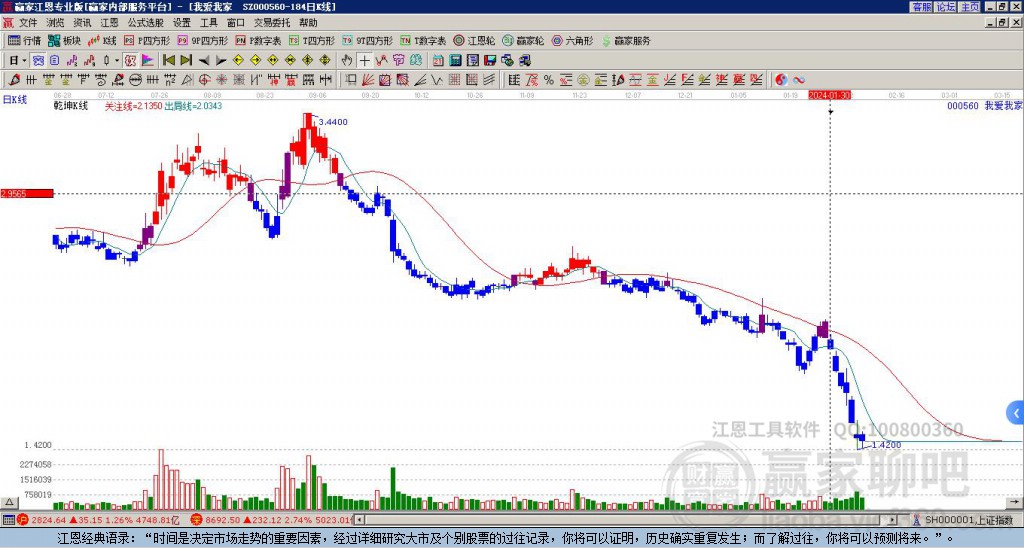Image resolution: width=1024 pixels, height=548 pixels.
Task: Click the yin-yang taiji icon
Action: pos(781,80)
